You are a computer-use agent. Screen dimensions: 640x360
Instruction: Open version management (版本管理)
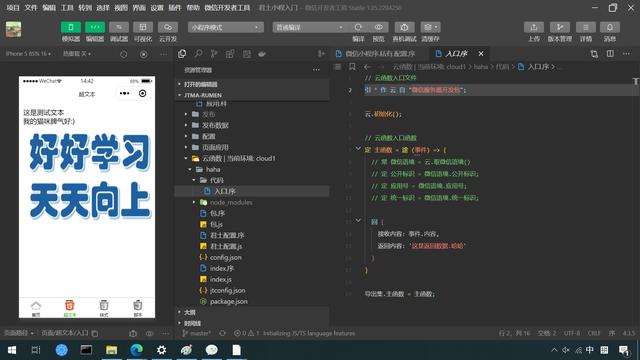click(x=560, y=27)
